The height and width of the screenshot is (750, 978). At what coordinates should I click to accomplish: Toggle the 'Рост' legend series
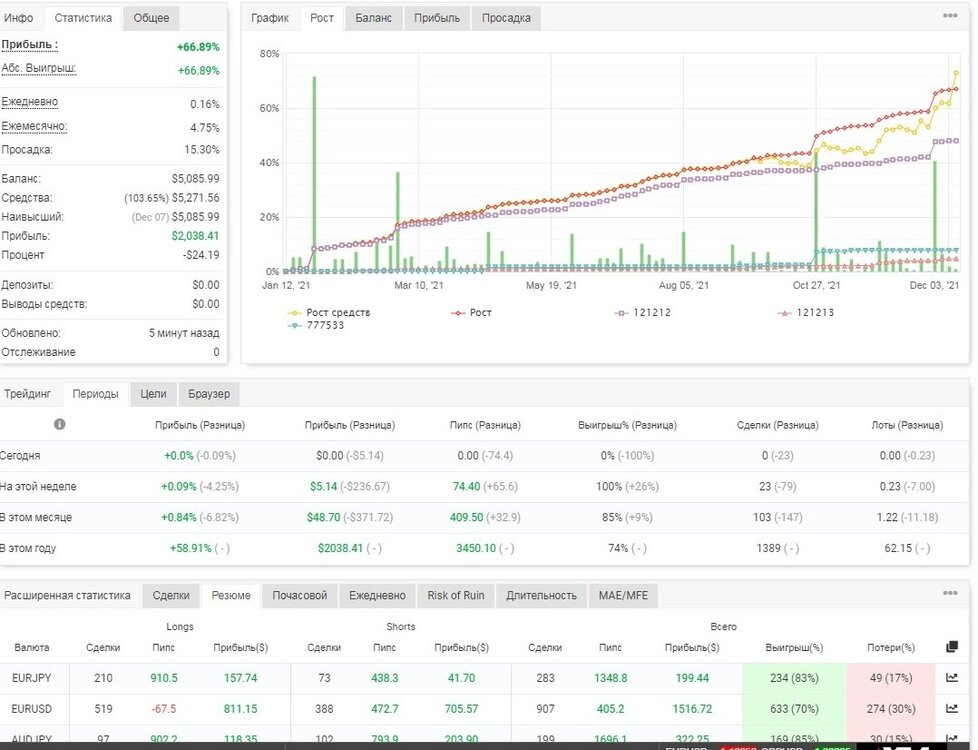[472, 313]
